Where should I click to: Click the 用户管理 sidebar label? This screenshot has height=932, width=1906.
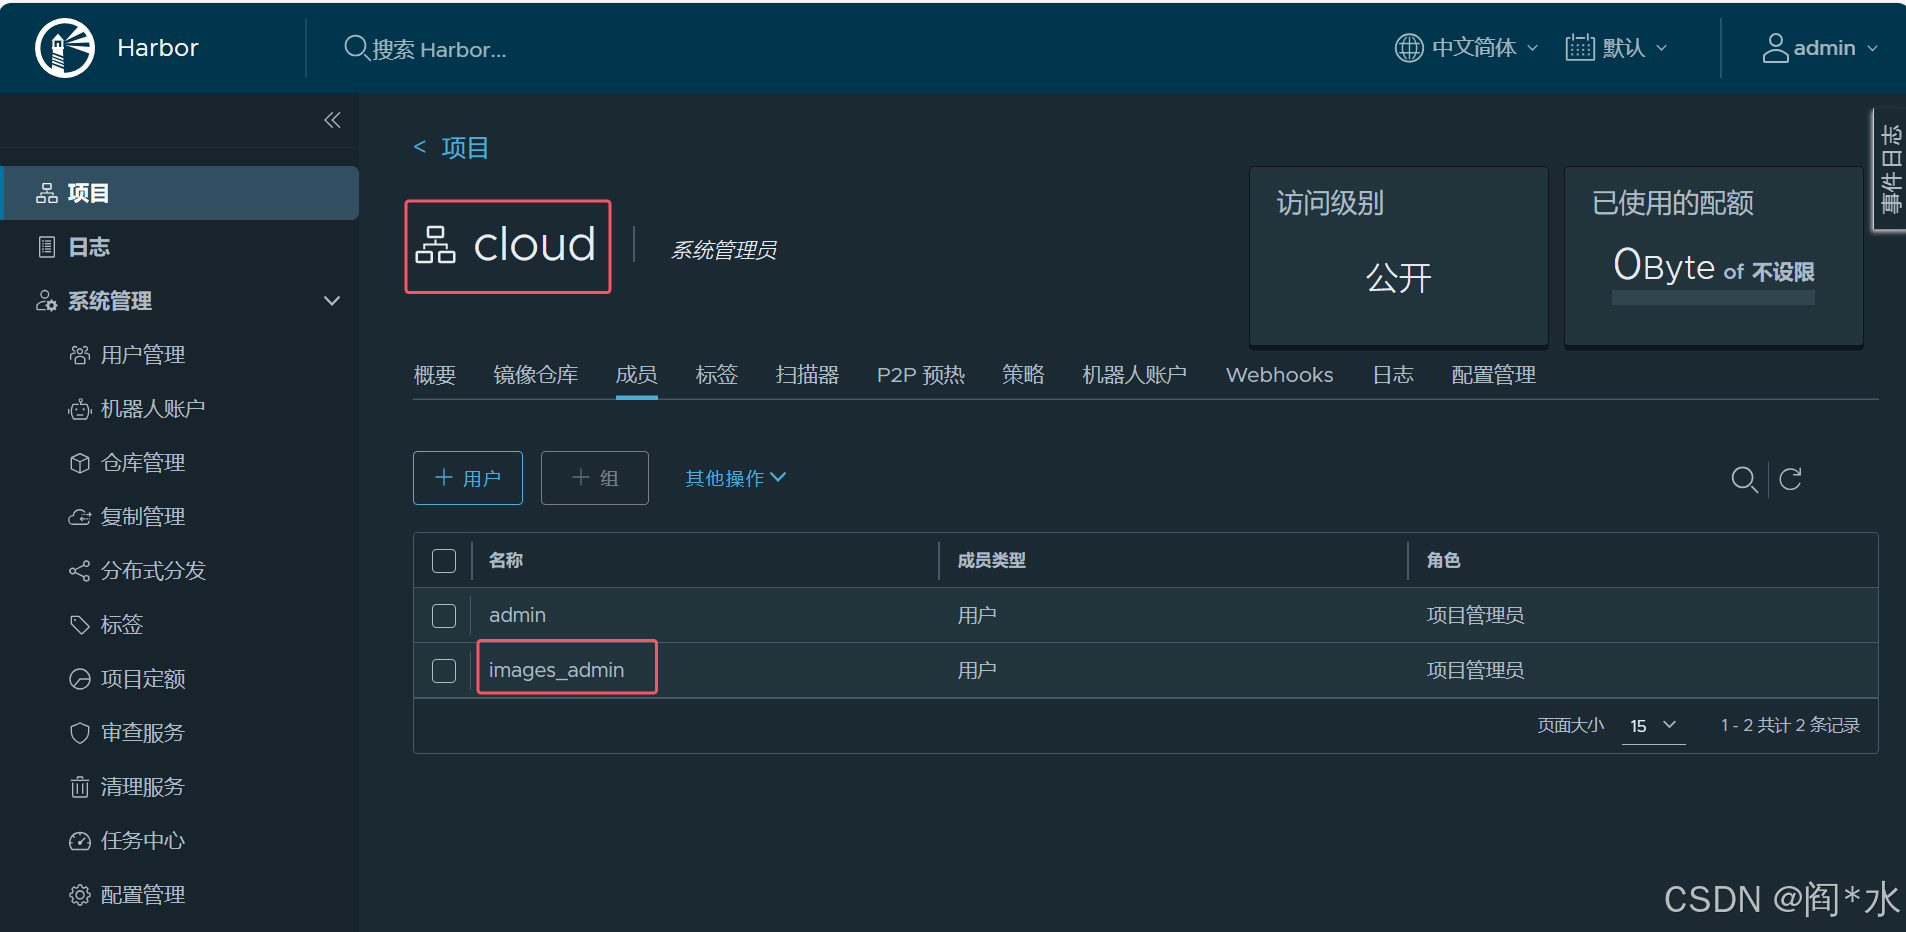[x=143, y=355]
